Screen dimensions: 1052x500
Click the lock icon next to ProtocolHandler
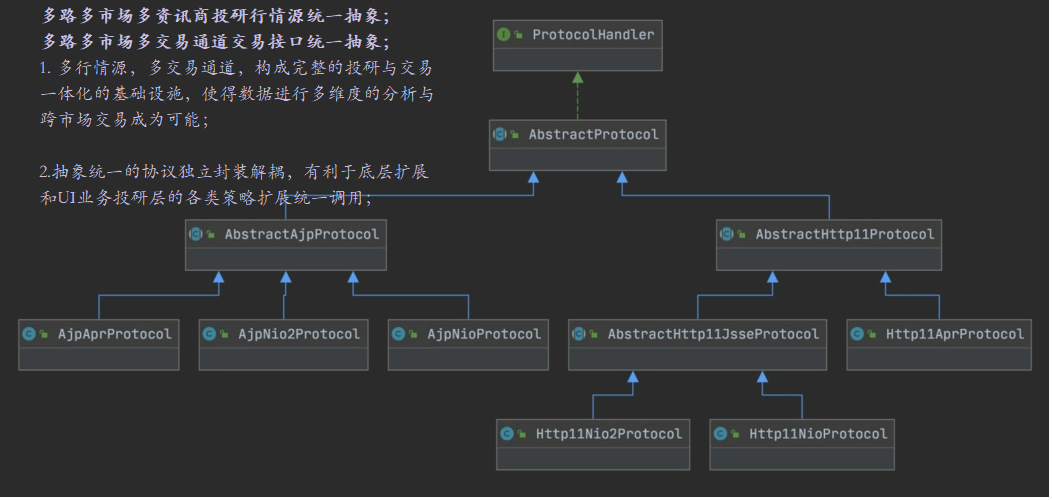(x=519, y=35)
